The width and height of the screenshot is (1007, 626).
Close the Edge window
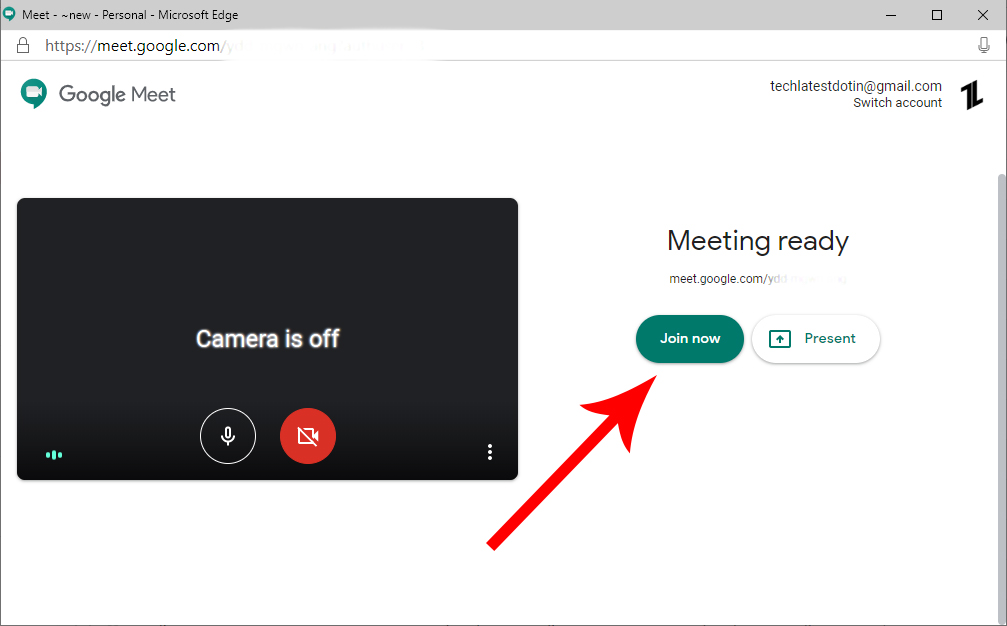coord(983,15)
